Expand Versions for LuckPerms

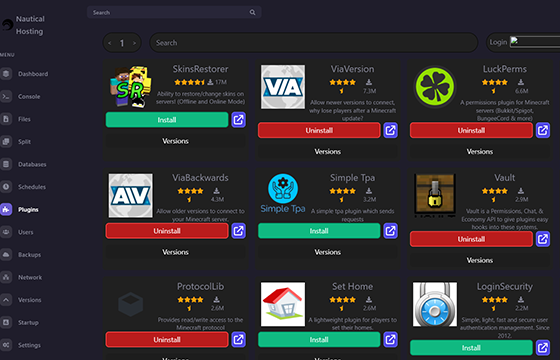(x=480, y=152)
